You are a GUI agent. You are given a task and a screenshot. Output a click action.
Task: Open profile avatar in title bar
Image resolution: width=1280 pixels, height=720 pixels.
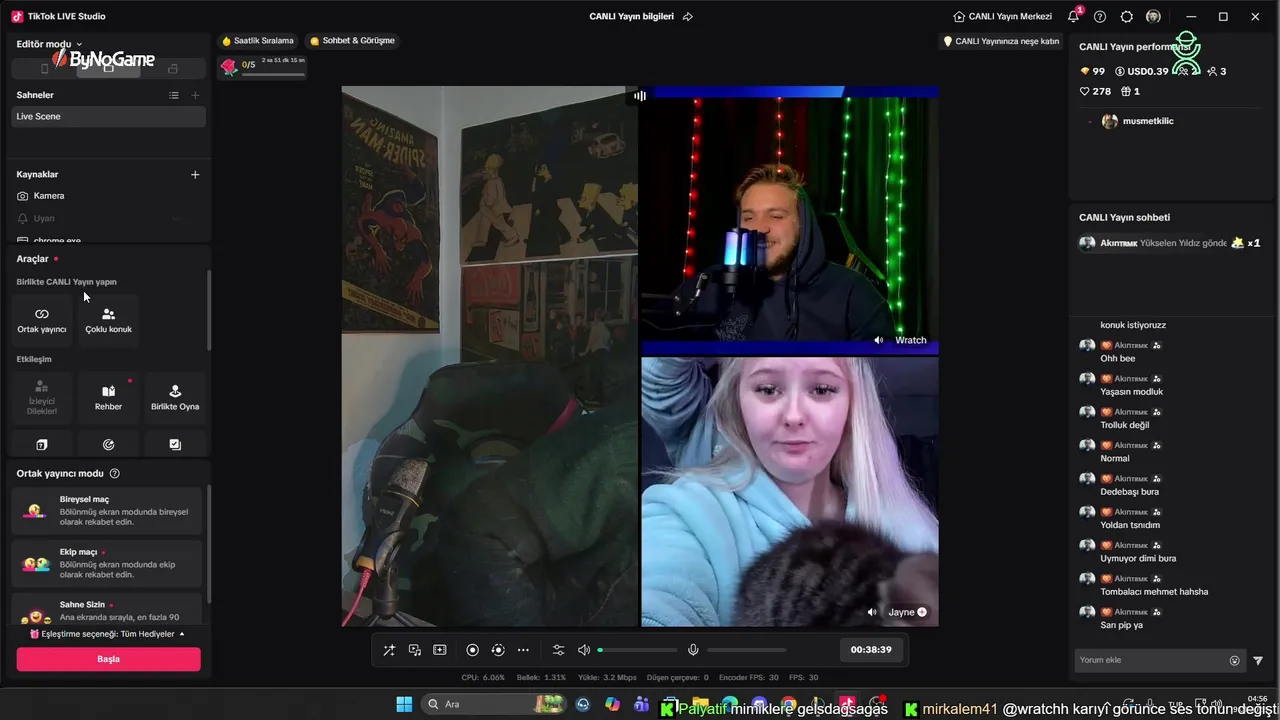click(1153, 17)
